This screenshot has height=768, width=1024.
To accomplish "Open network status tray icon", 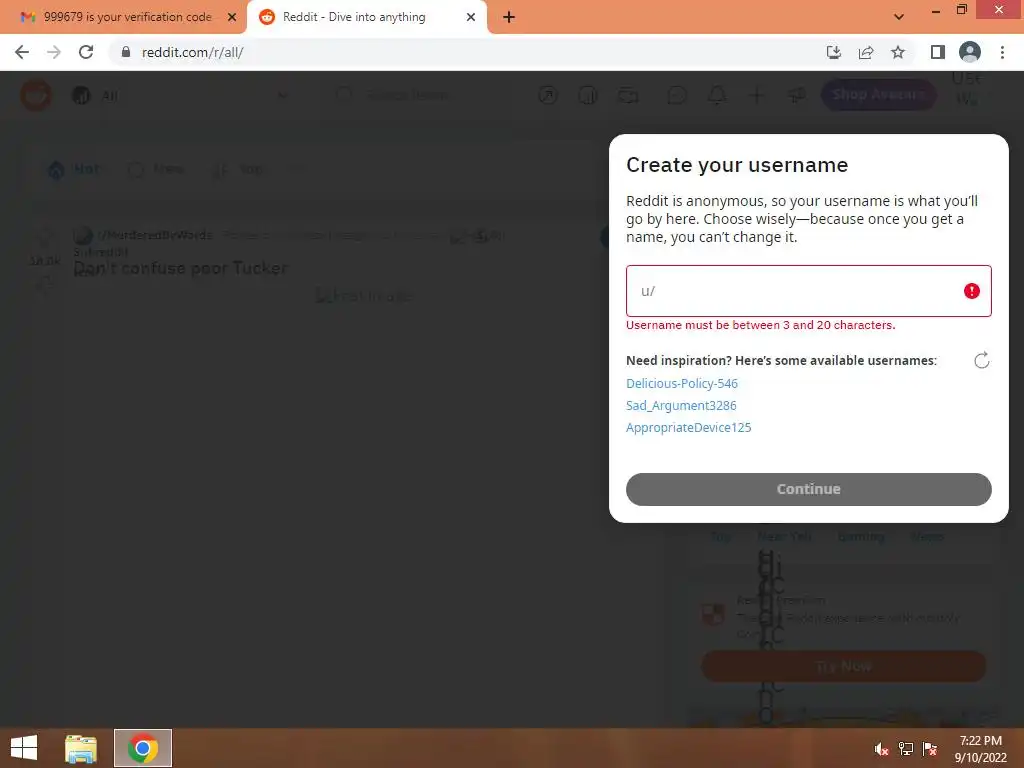I will tap(906, 749).
